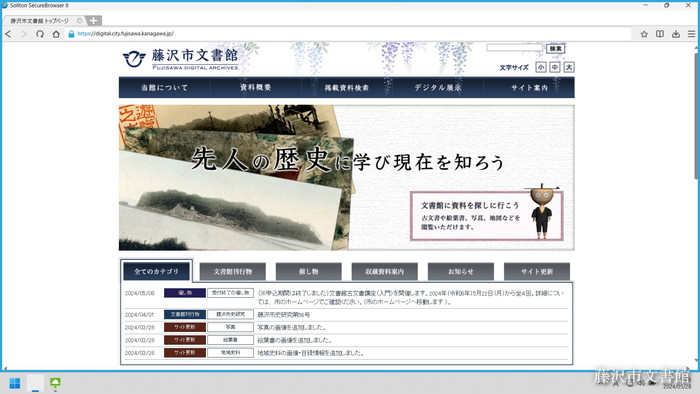700x394 pixels.
Task: Open the 当館について navigation menu
Action: [x=164, y=87]
